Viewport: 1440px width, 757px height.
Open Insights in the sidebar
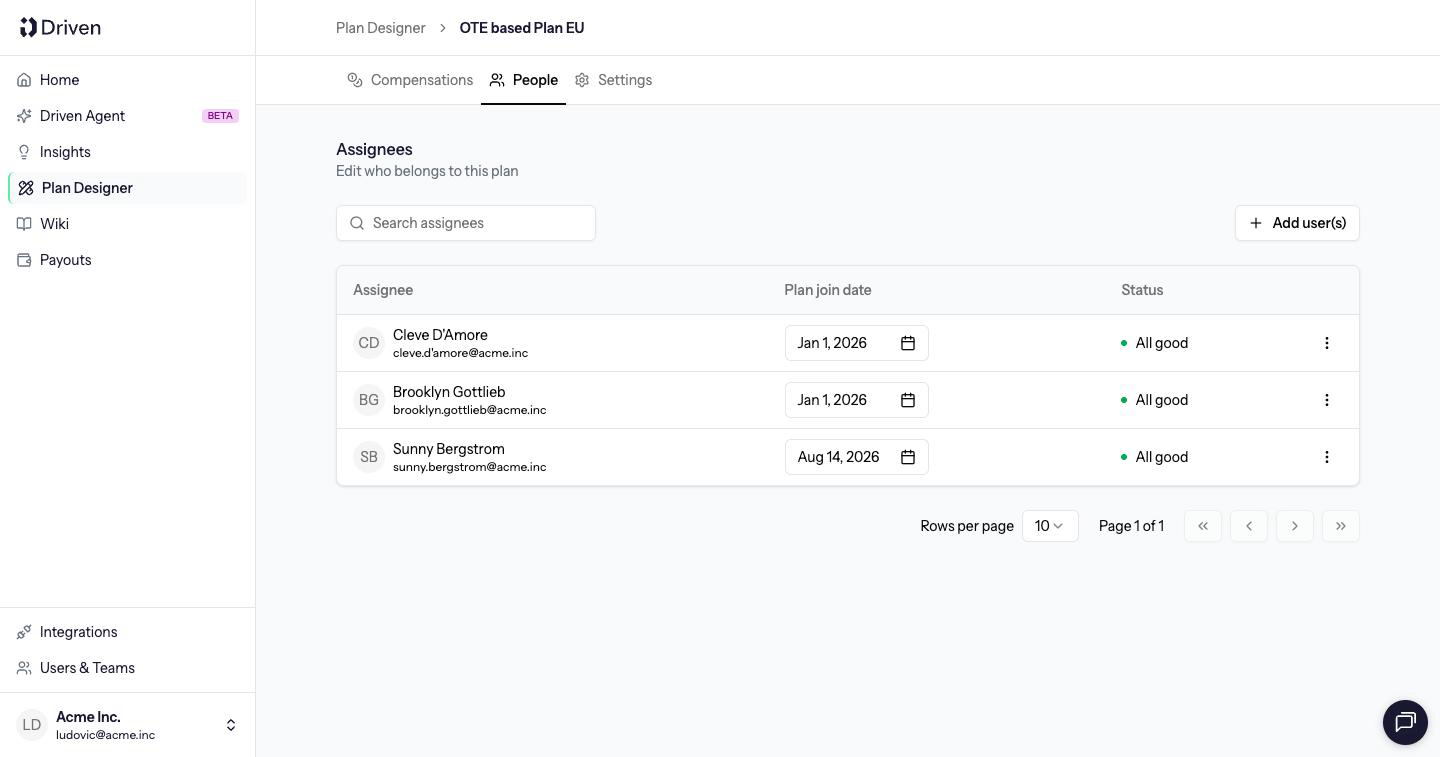[128, 152]
